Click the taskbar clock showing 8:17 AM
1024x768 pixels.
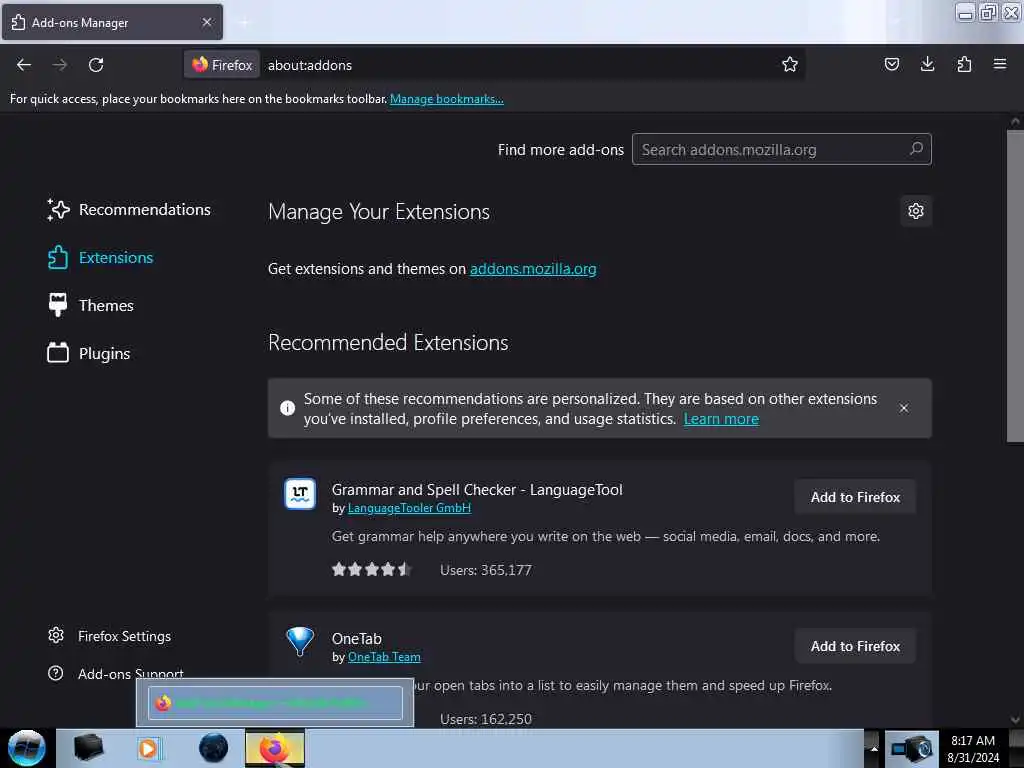pos(973,748)
